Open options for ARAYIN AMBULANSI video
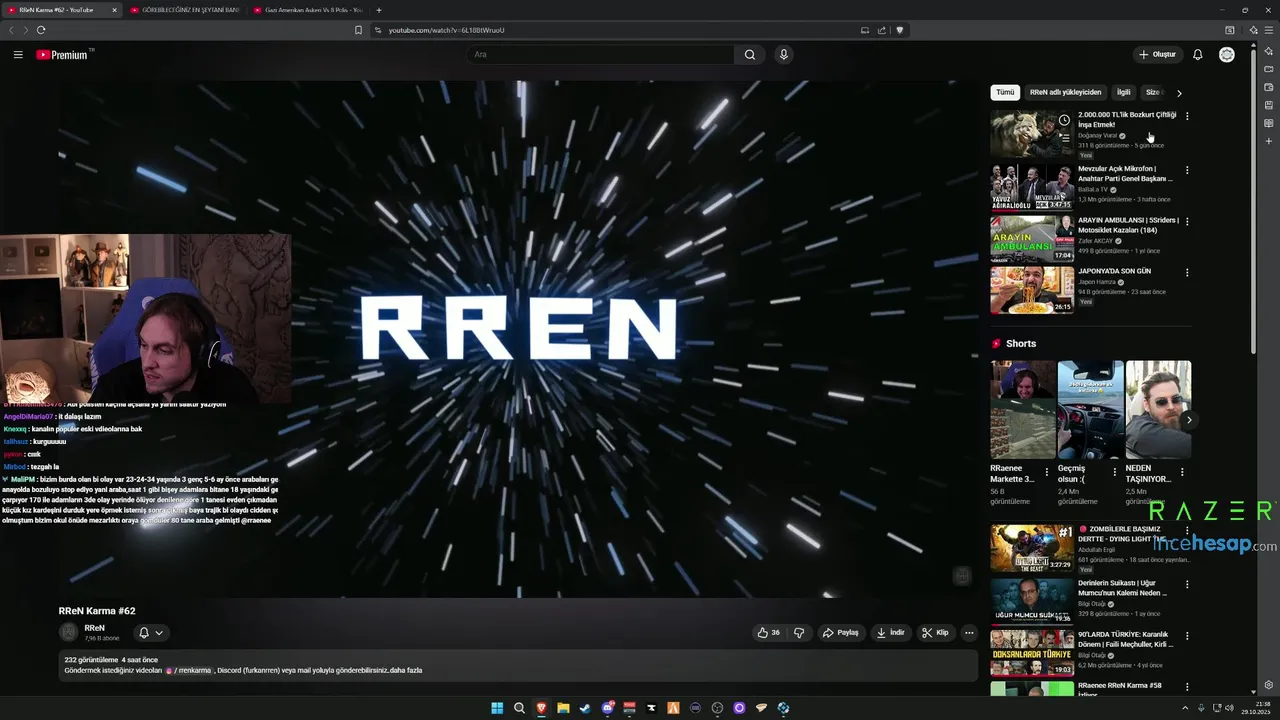This screenshot has width=1280, height=720. point(1187,221)
